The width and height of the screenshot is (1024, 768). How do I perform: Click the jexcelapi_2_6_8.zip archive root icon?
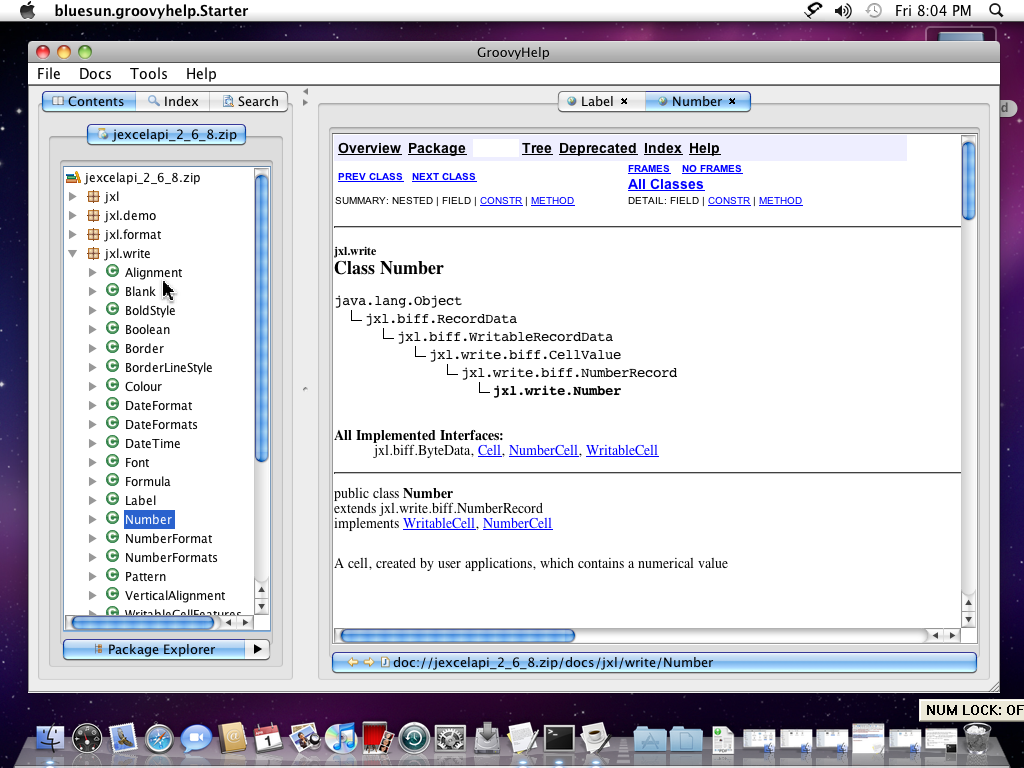tap(73, 177)
